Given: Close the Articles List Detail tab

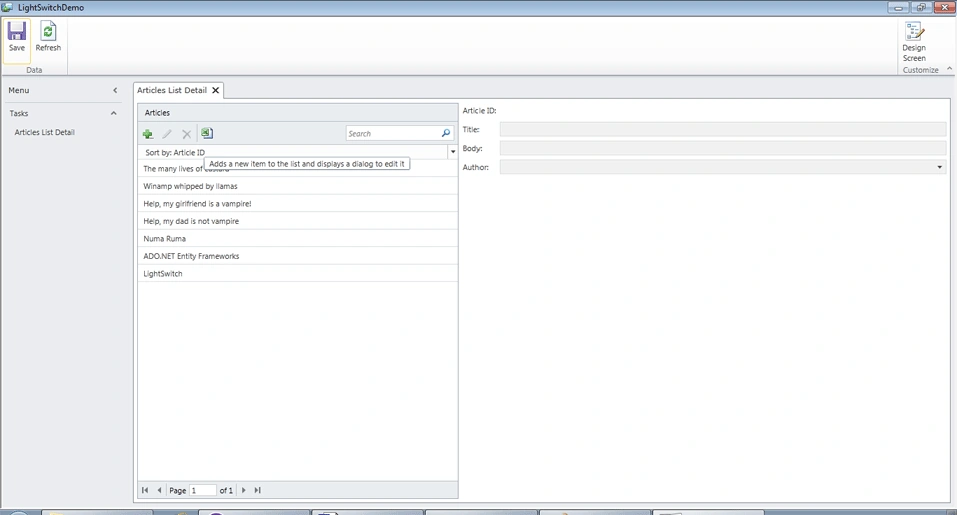Looking at the screenshot, I should click(215, 90).
